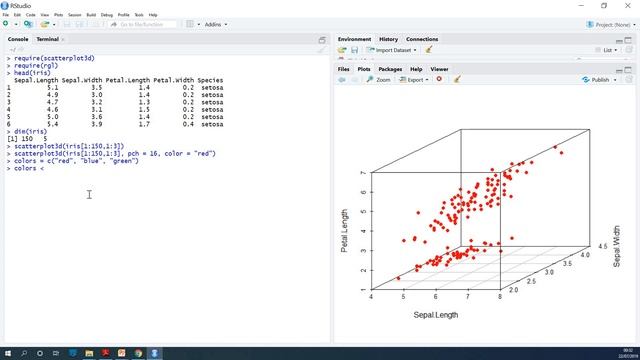Open the View menu

tap(44, 15)
